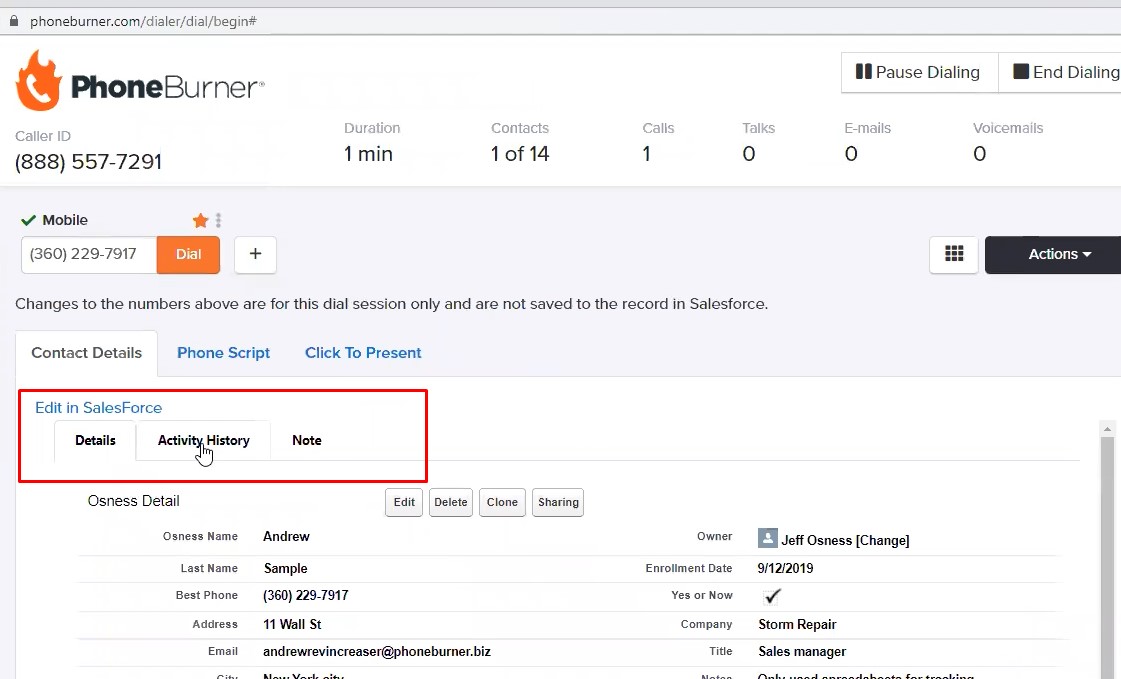Click Best Phone value (360) 229-7917
This screenshot has height=679, width=1121.
(x=305, y=595)
